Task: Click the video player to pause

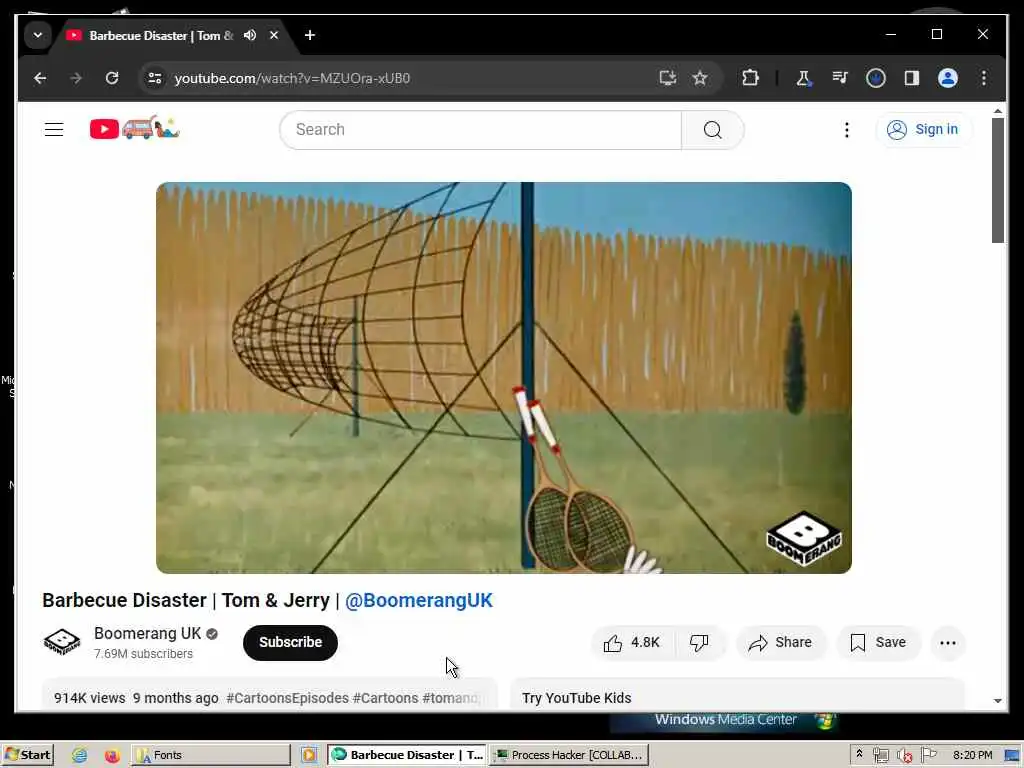Action: [504, 377]
